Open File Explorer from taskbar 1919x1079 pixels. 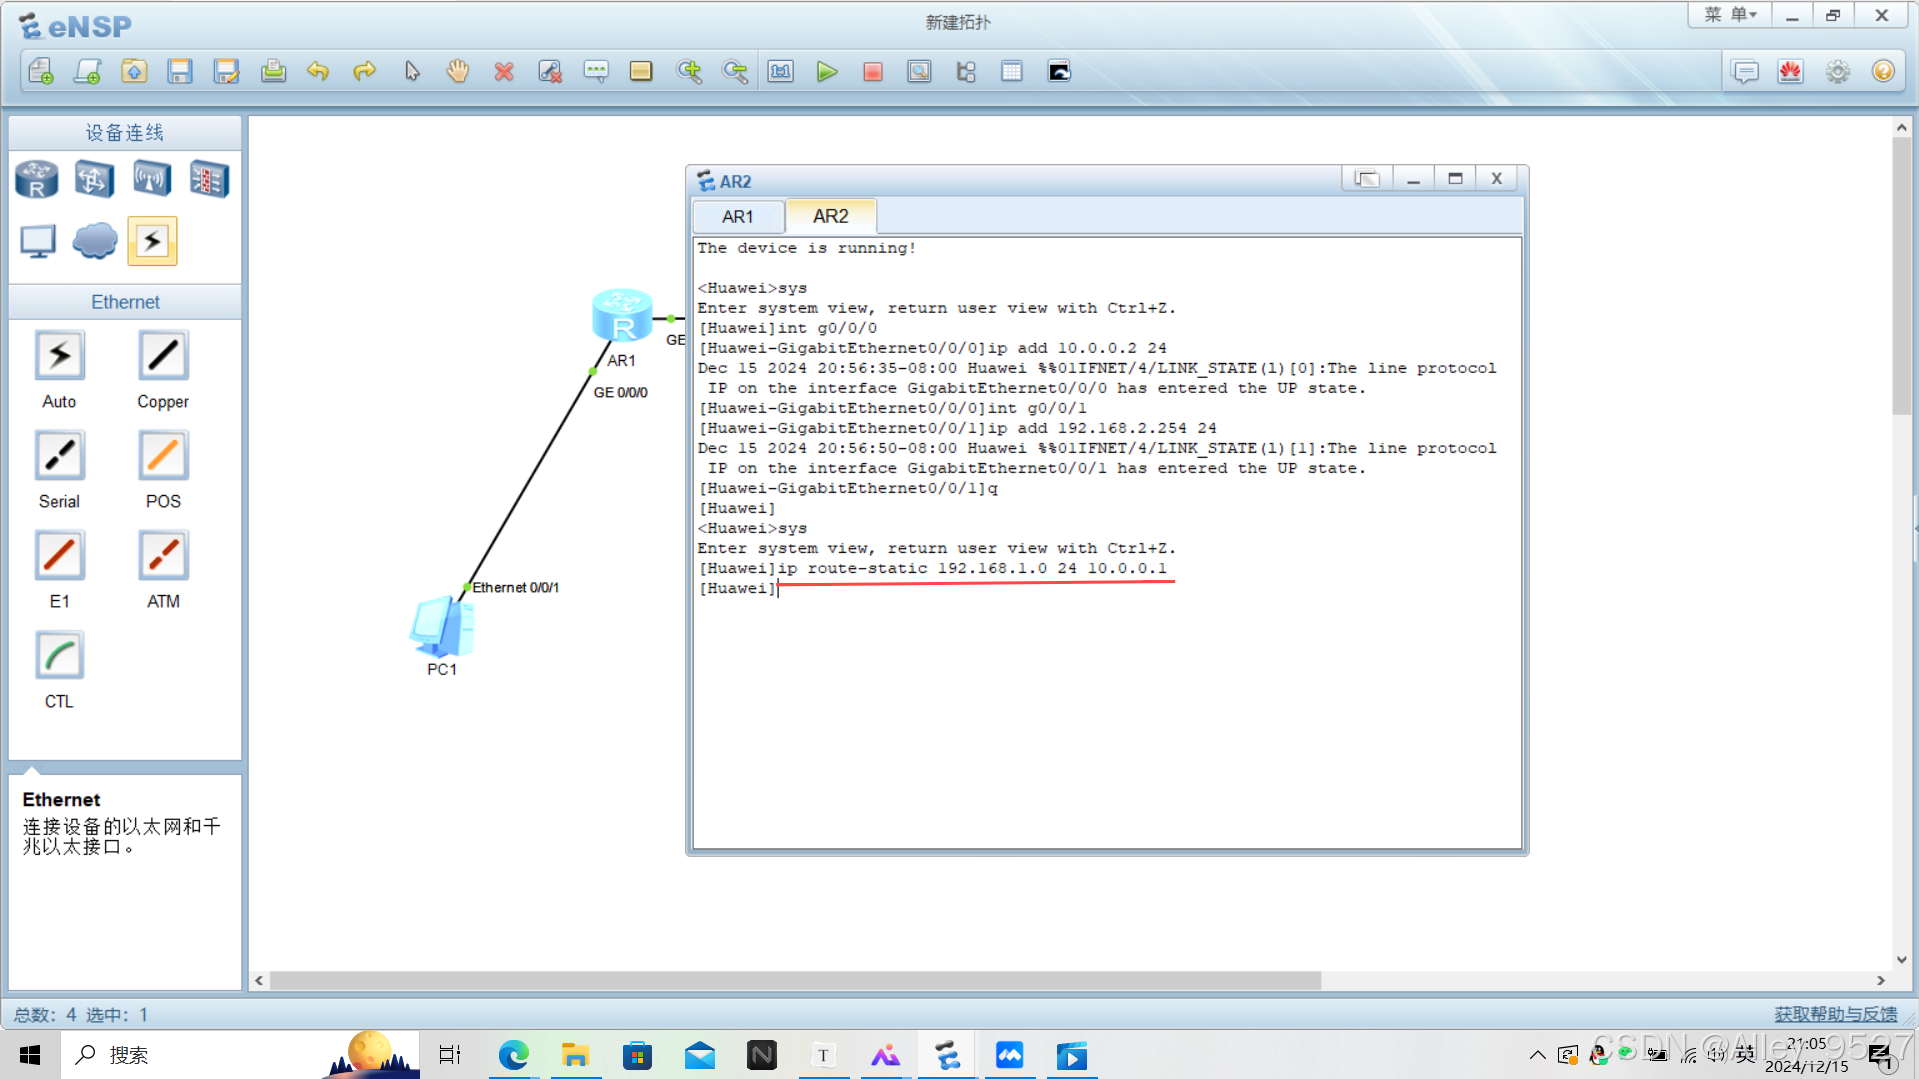tap(575, 1055)
